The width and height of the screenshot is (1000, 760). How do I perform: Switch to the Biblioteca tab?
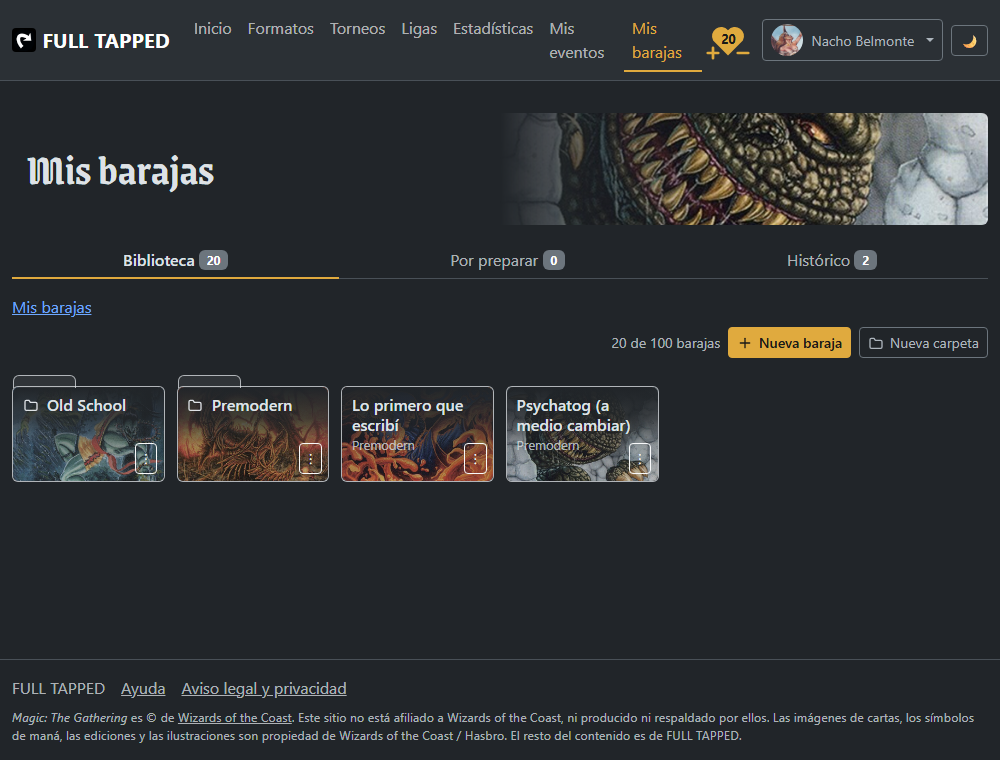pos(175,260)
